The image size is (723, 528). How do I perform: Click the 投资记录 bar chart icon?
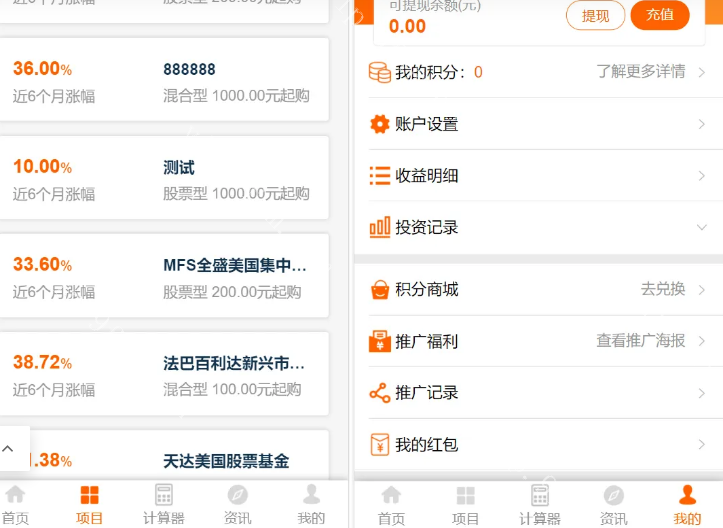(x=379, y=227)
